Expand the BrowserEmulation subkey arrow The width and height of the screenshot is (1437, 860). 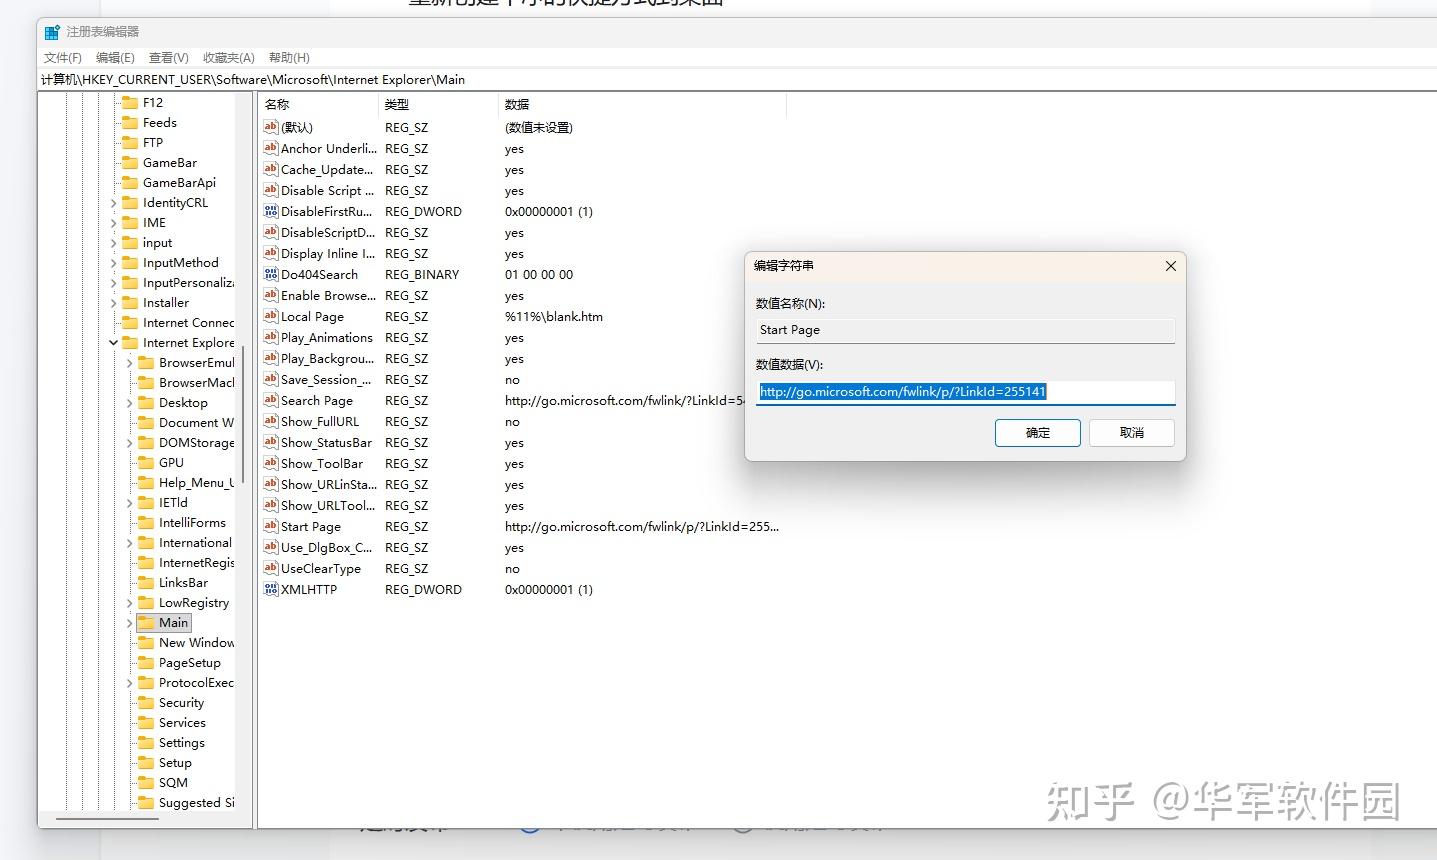pos(129,362)
